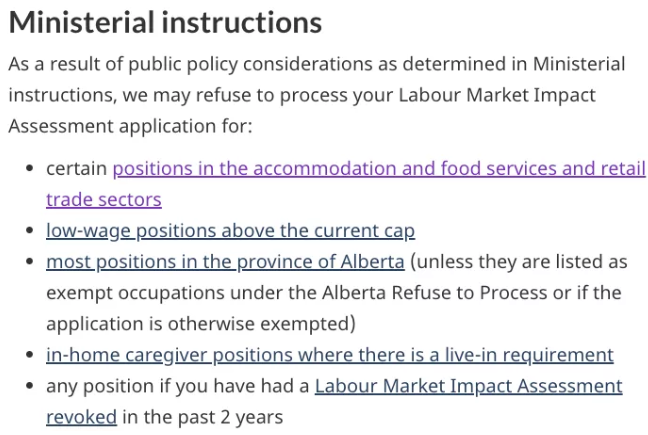Follow most positions in Alberta link
648x435 pixels.
(x=225, y=262)
